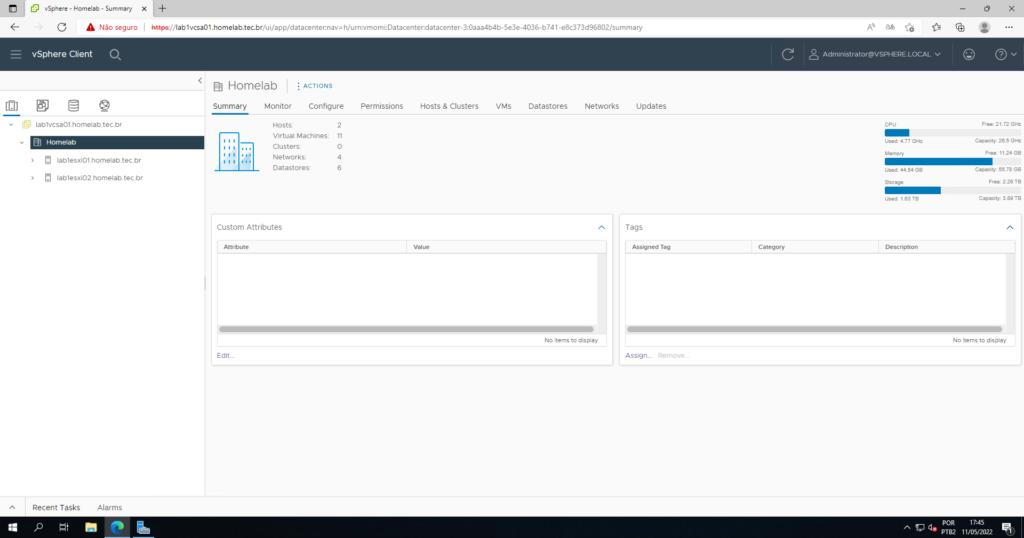Open Alarms panel tab

[x=110, y=507]
